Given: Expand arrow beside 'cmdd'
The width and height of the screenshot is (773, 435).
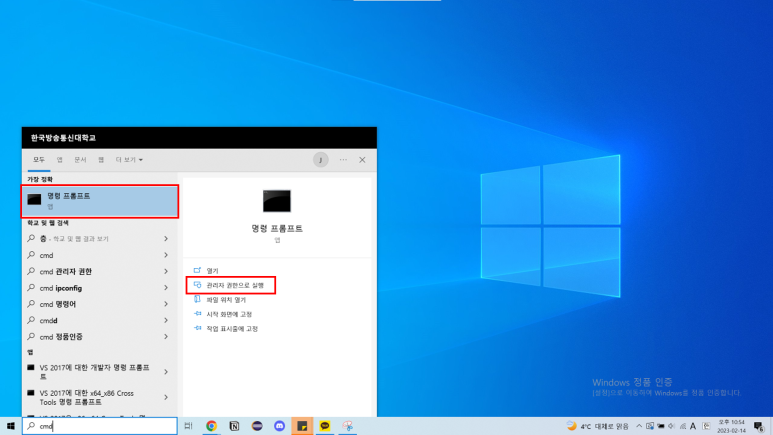Looking at the screenshot, I should point(166,320).
